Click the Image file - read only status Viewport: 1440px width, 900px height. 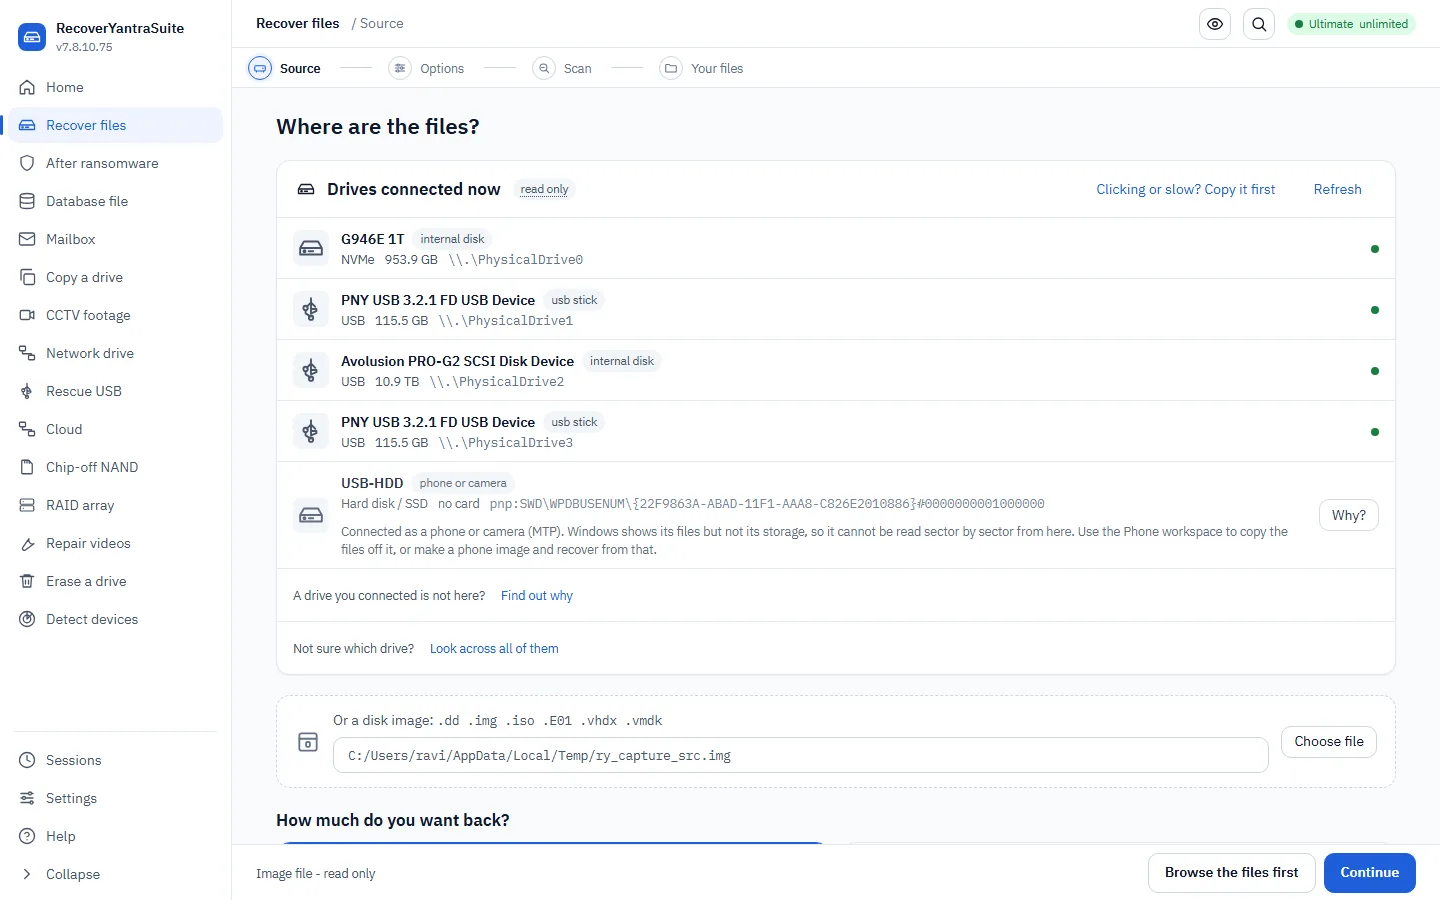coord(316,873)
